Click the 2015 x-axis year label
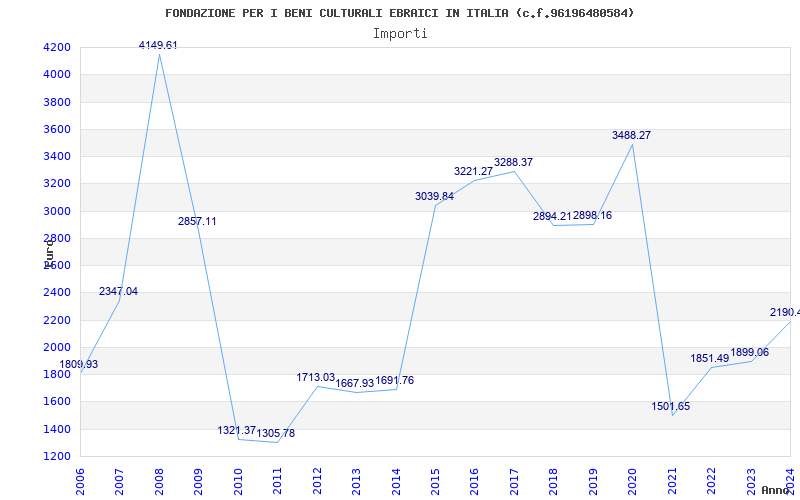 pos(435,481)
